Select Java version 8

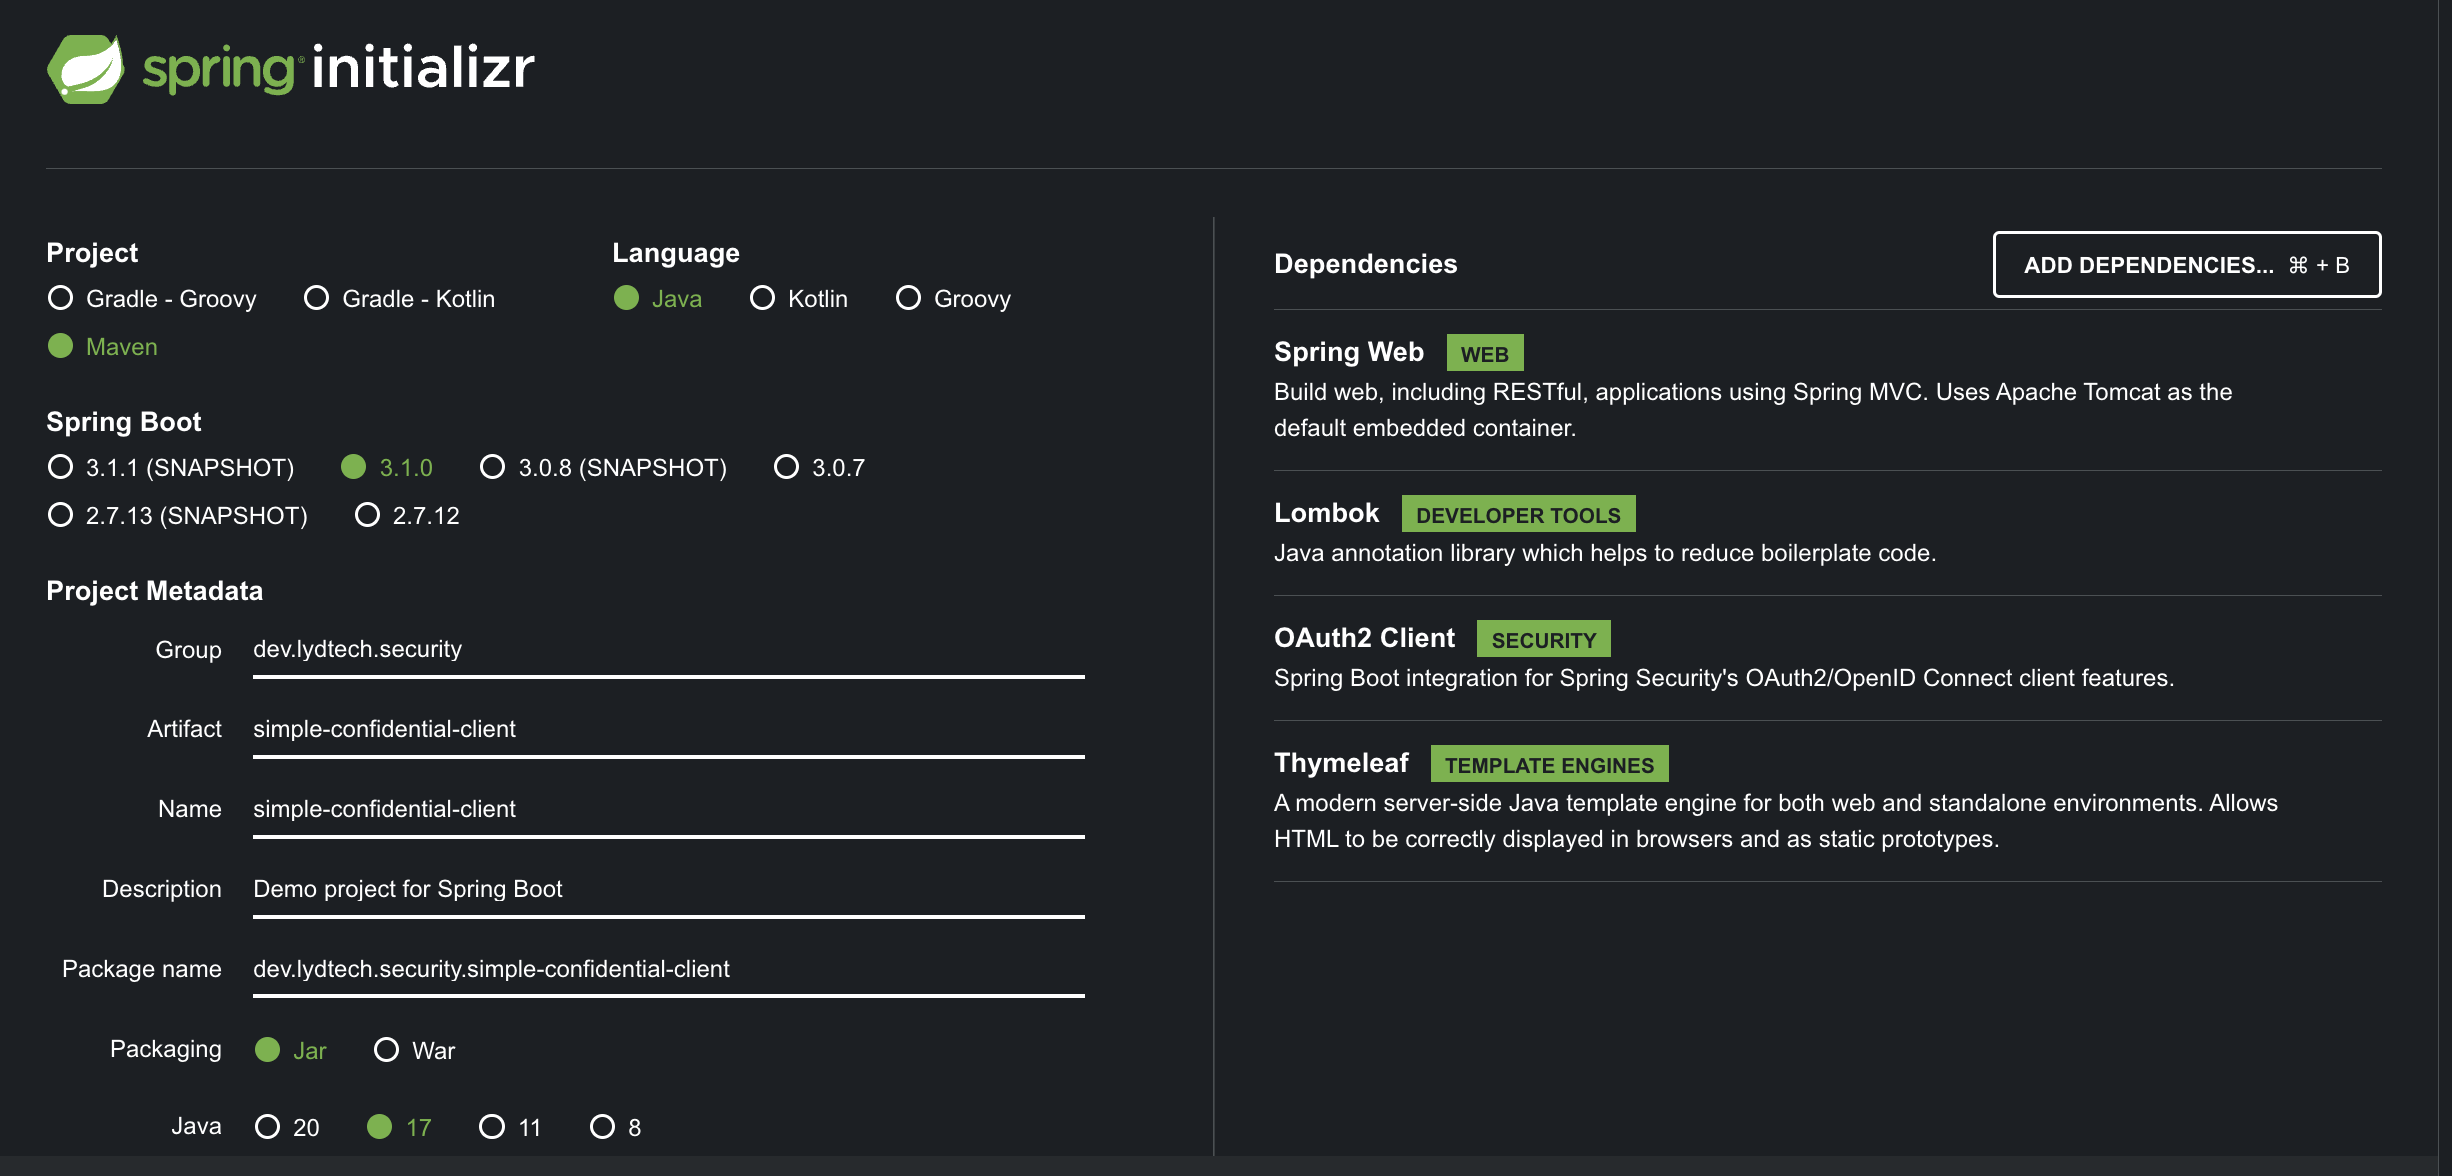[616, 1128]
